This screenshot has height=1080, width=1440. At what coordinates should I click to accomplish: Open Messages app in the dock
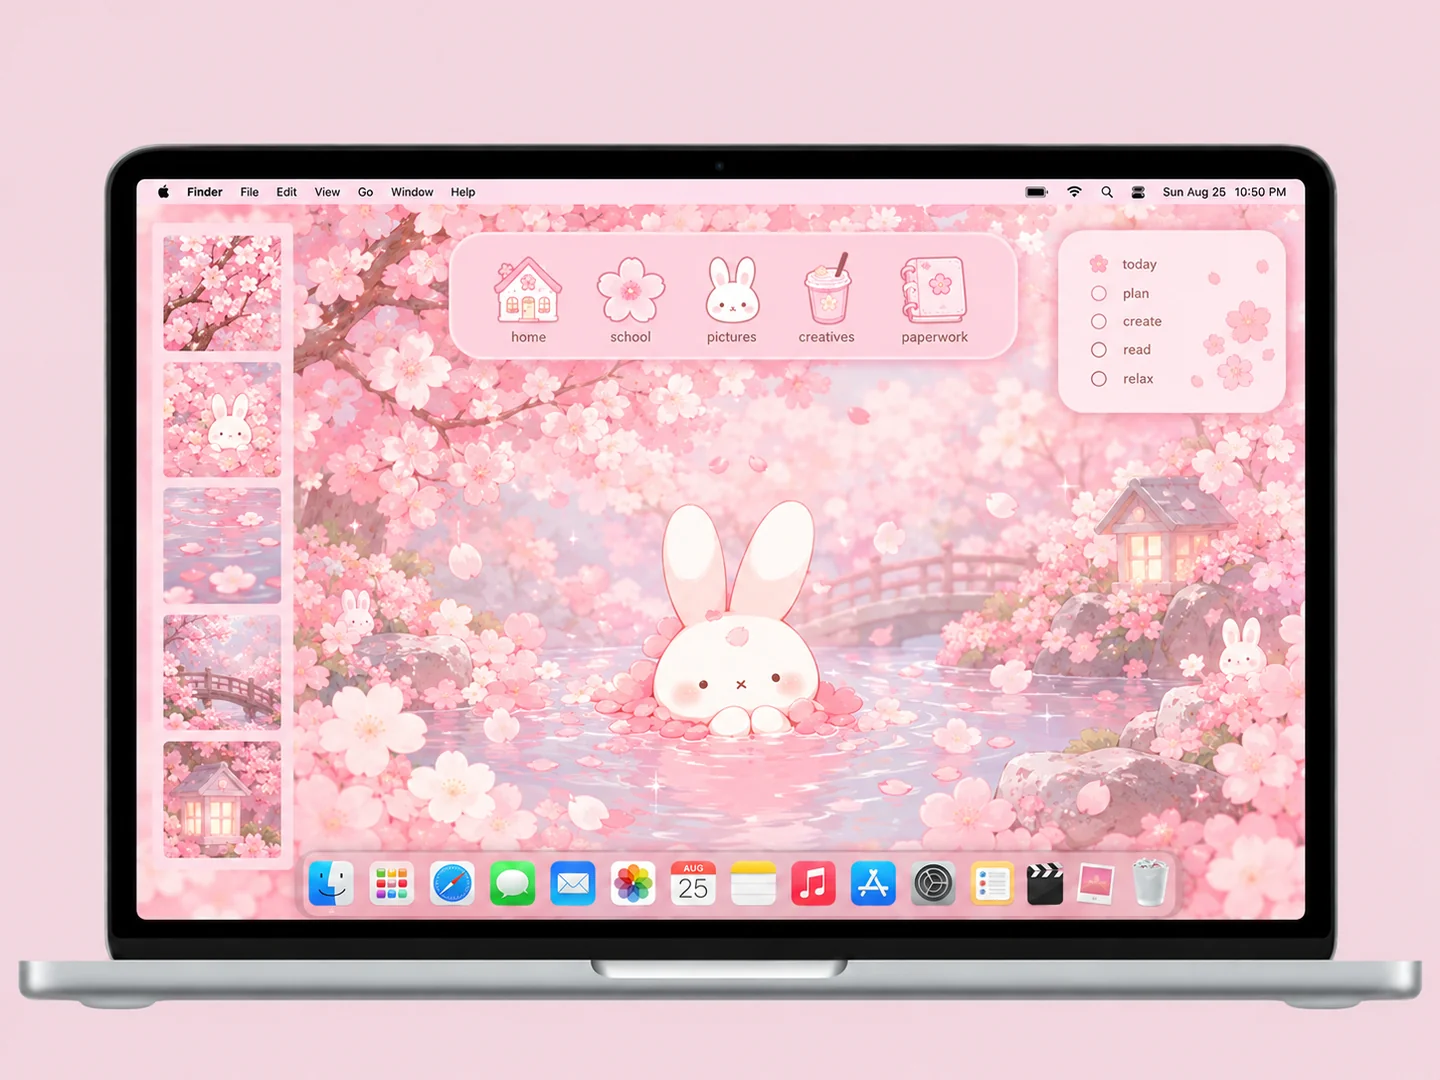click(x=512, y=884)
